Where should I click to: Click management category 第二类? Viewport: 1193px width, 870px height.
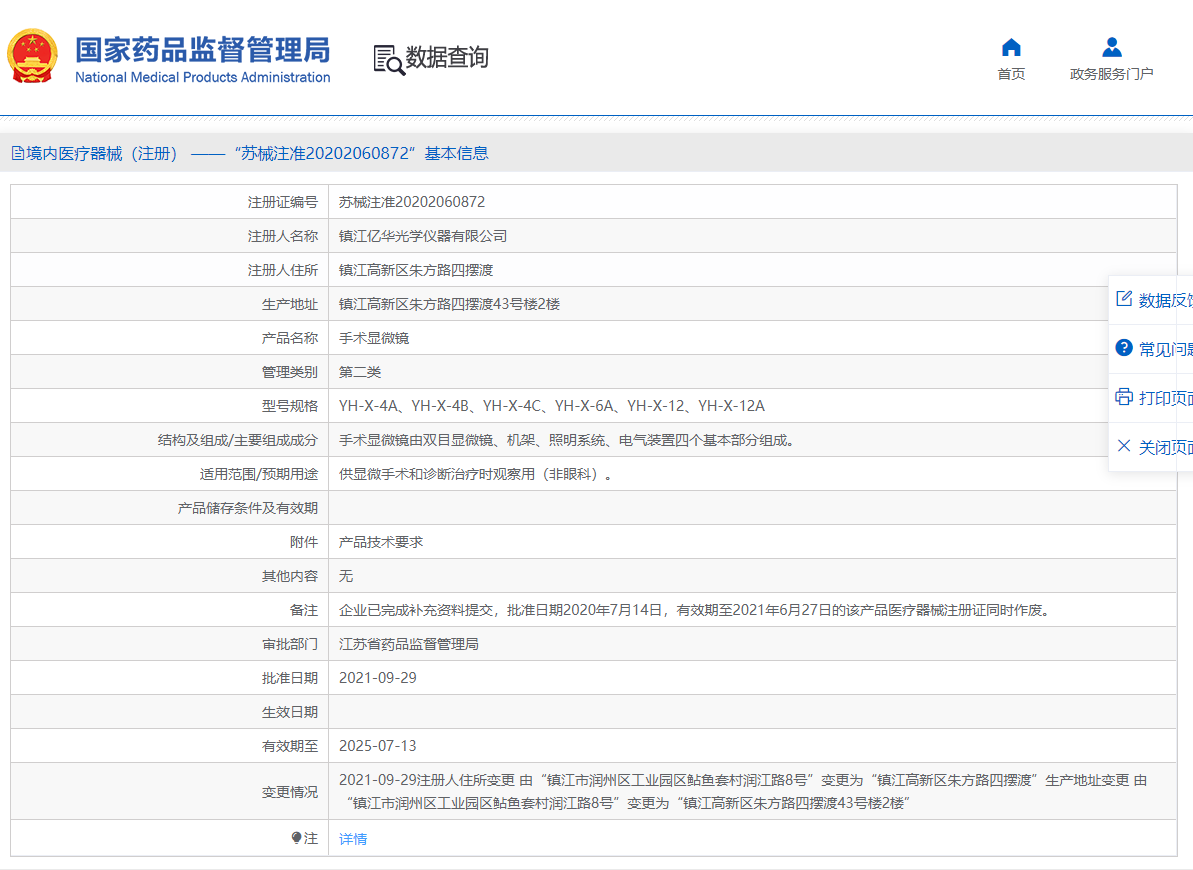[360, 372]
